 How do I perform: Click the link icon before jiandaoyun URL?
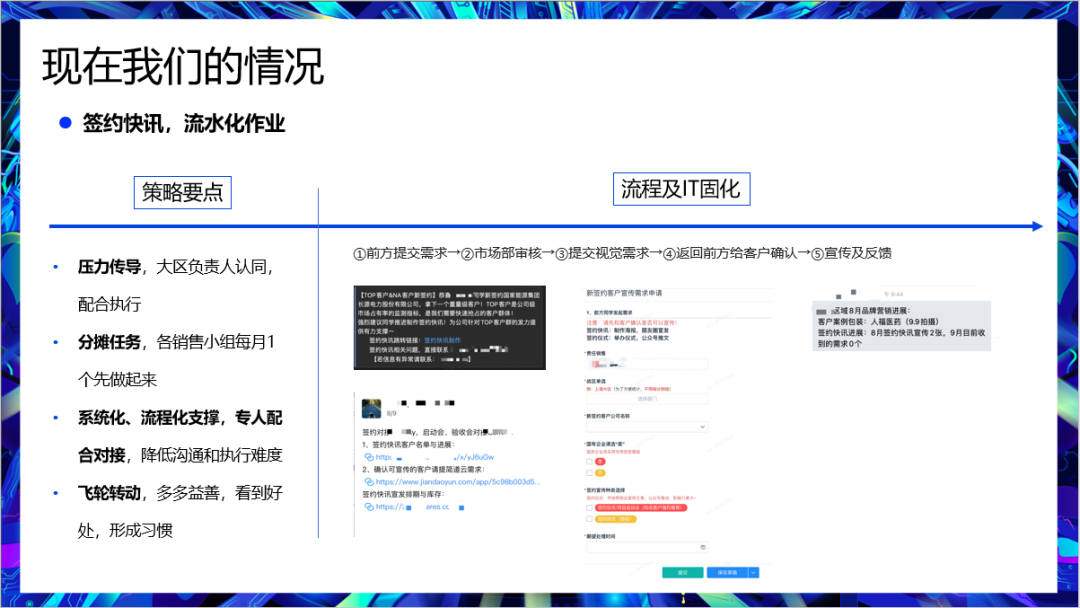click(x=368, y=482)
